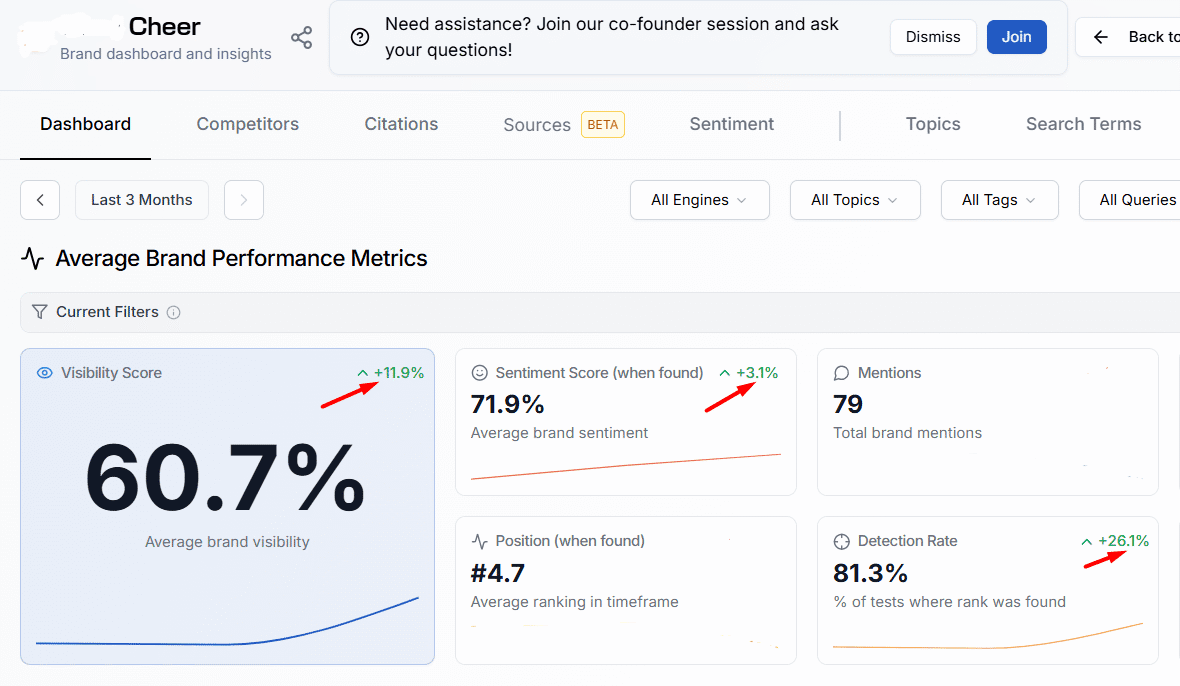
Task: Click the Position pulse icon
Action: (479, 541)
